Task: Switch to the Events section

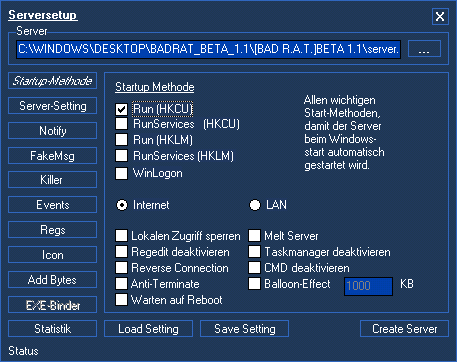Action: pos(53,205)
